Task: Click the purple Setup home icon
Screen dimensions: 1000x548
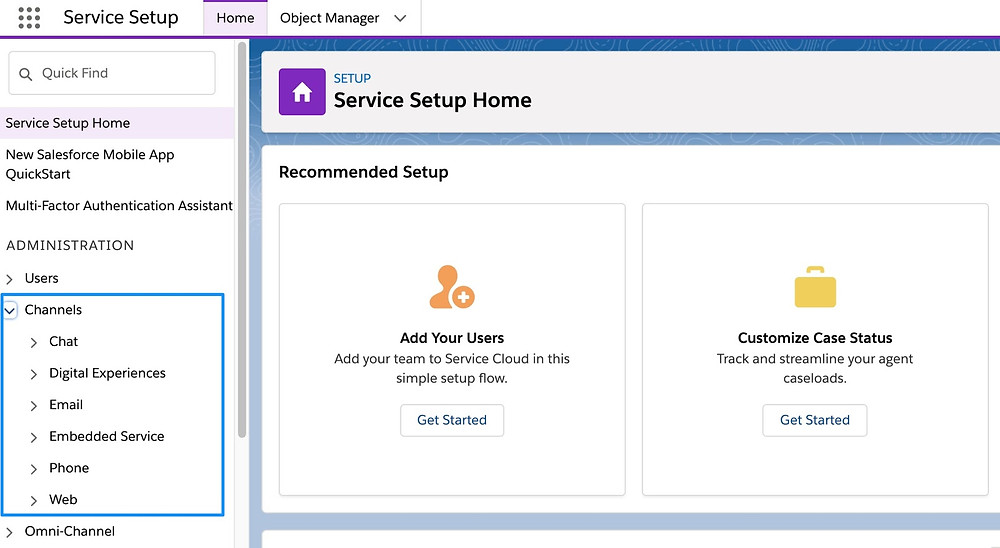Action: tap(302, 92)
